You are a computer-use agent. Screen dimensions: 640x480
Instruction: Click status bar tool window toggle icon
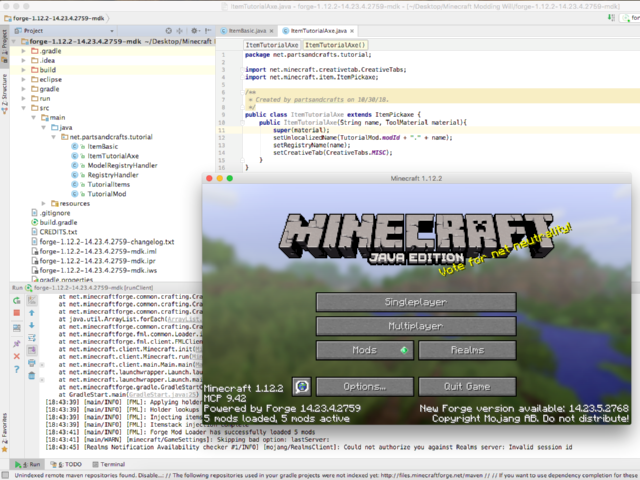click(x=6, y=475)
